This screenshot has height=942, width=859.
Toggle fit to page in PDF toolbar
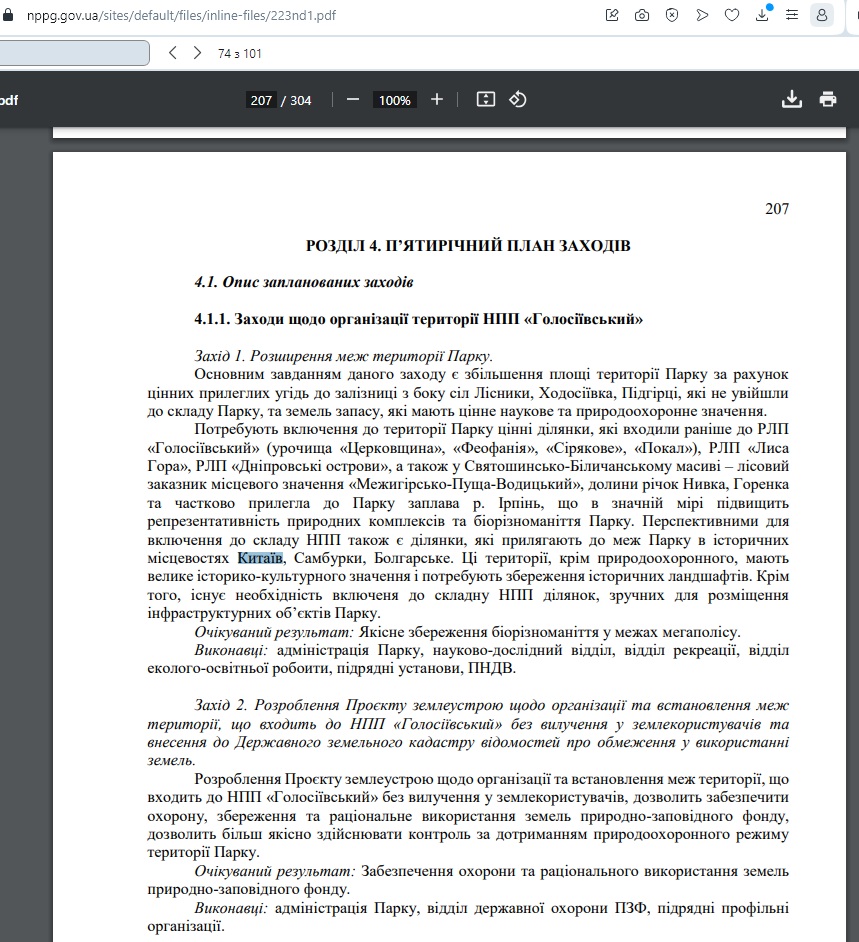click(x=486, y=99)
